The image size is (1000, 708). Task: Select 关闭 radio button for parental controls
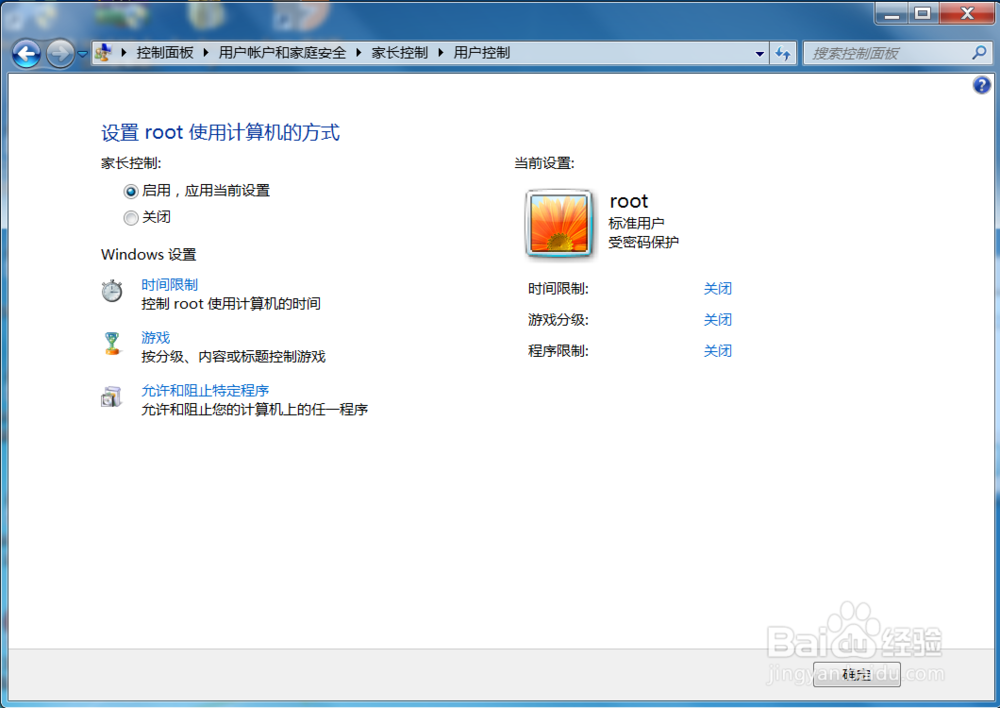tap(131, 218)
